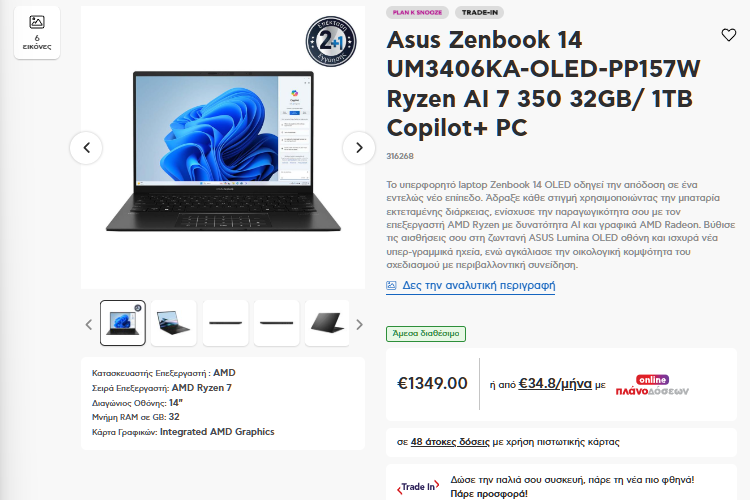
Task: Click the online πλάνο δόσεων logo
Action: [x=652, y=386]
